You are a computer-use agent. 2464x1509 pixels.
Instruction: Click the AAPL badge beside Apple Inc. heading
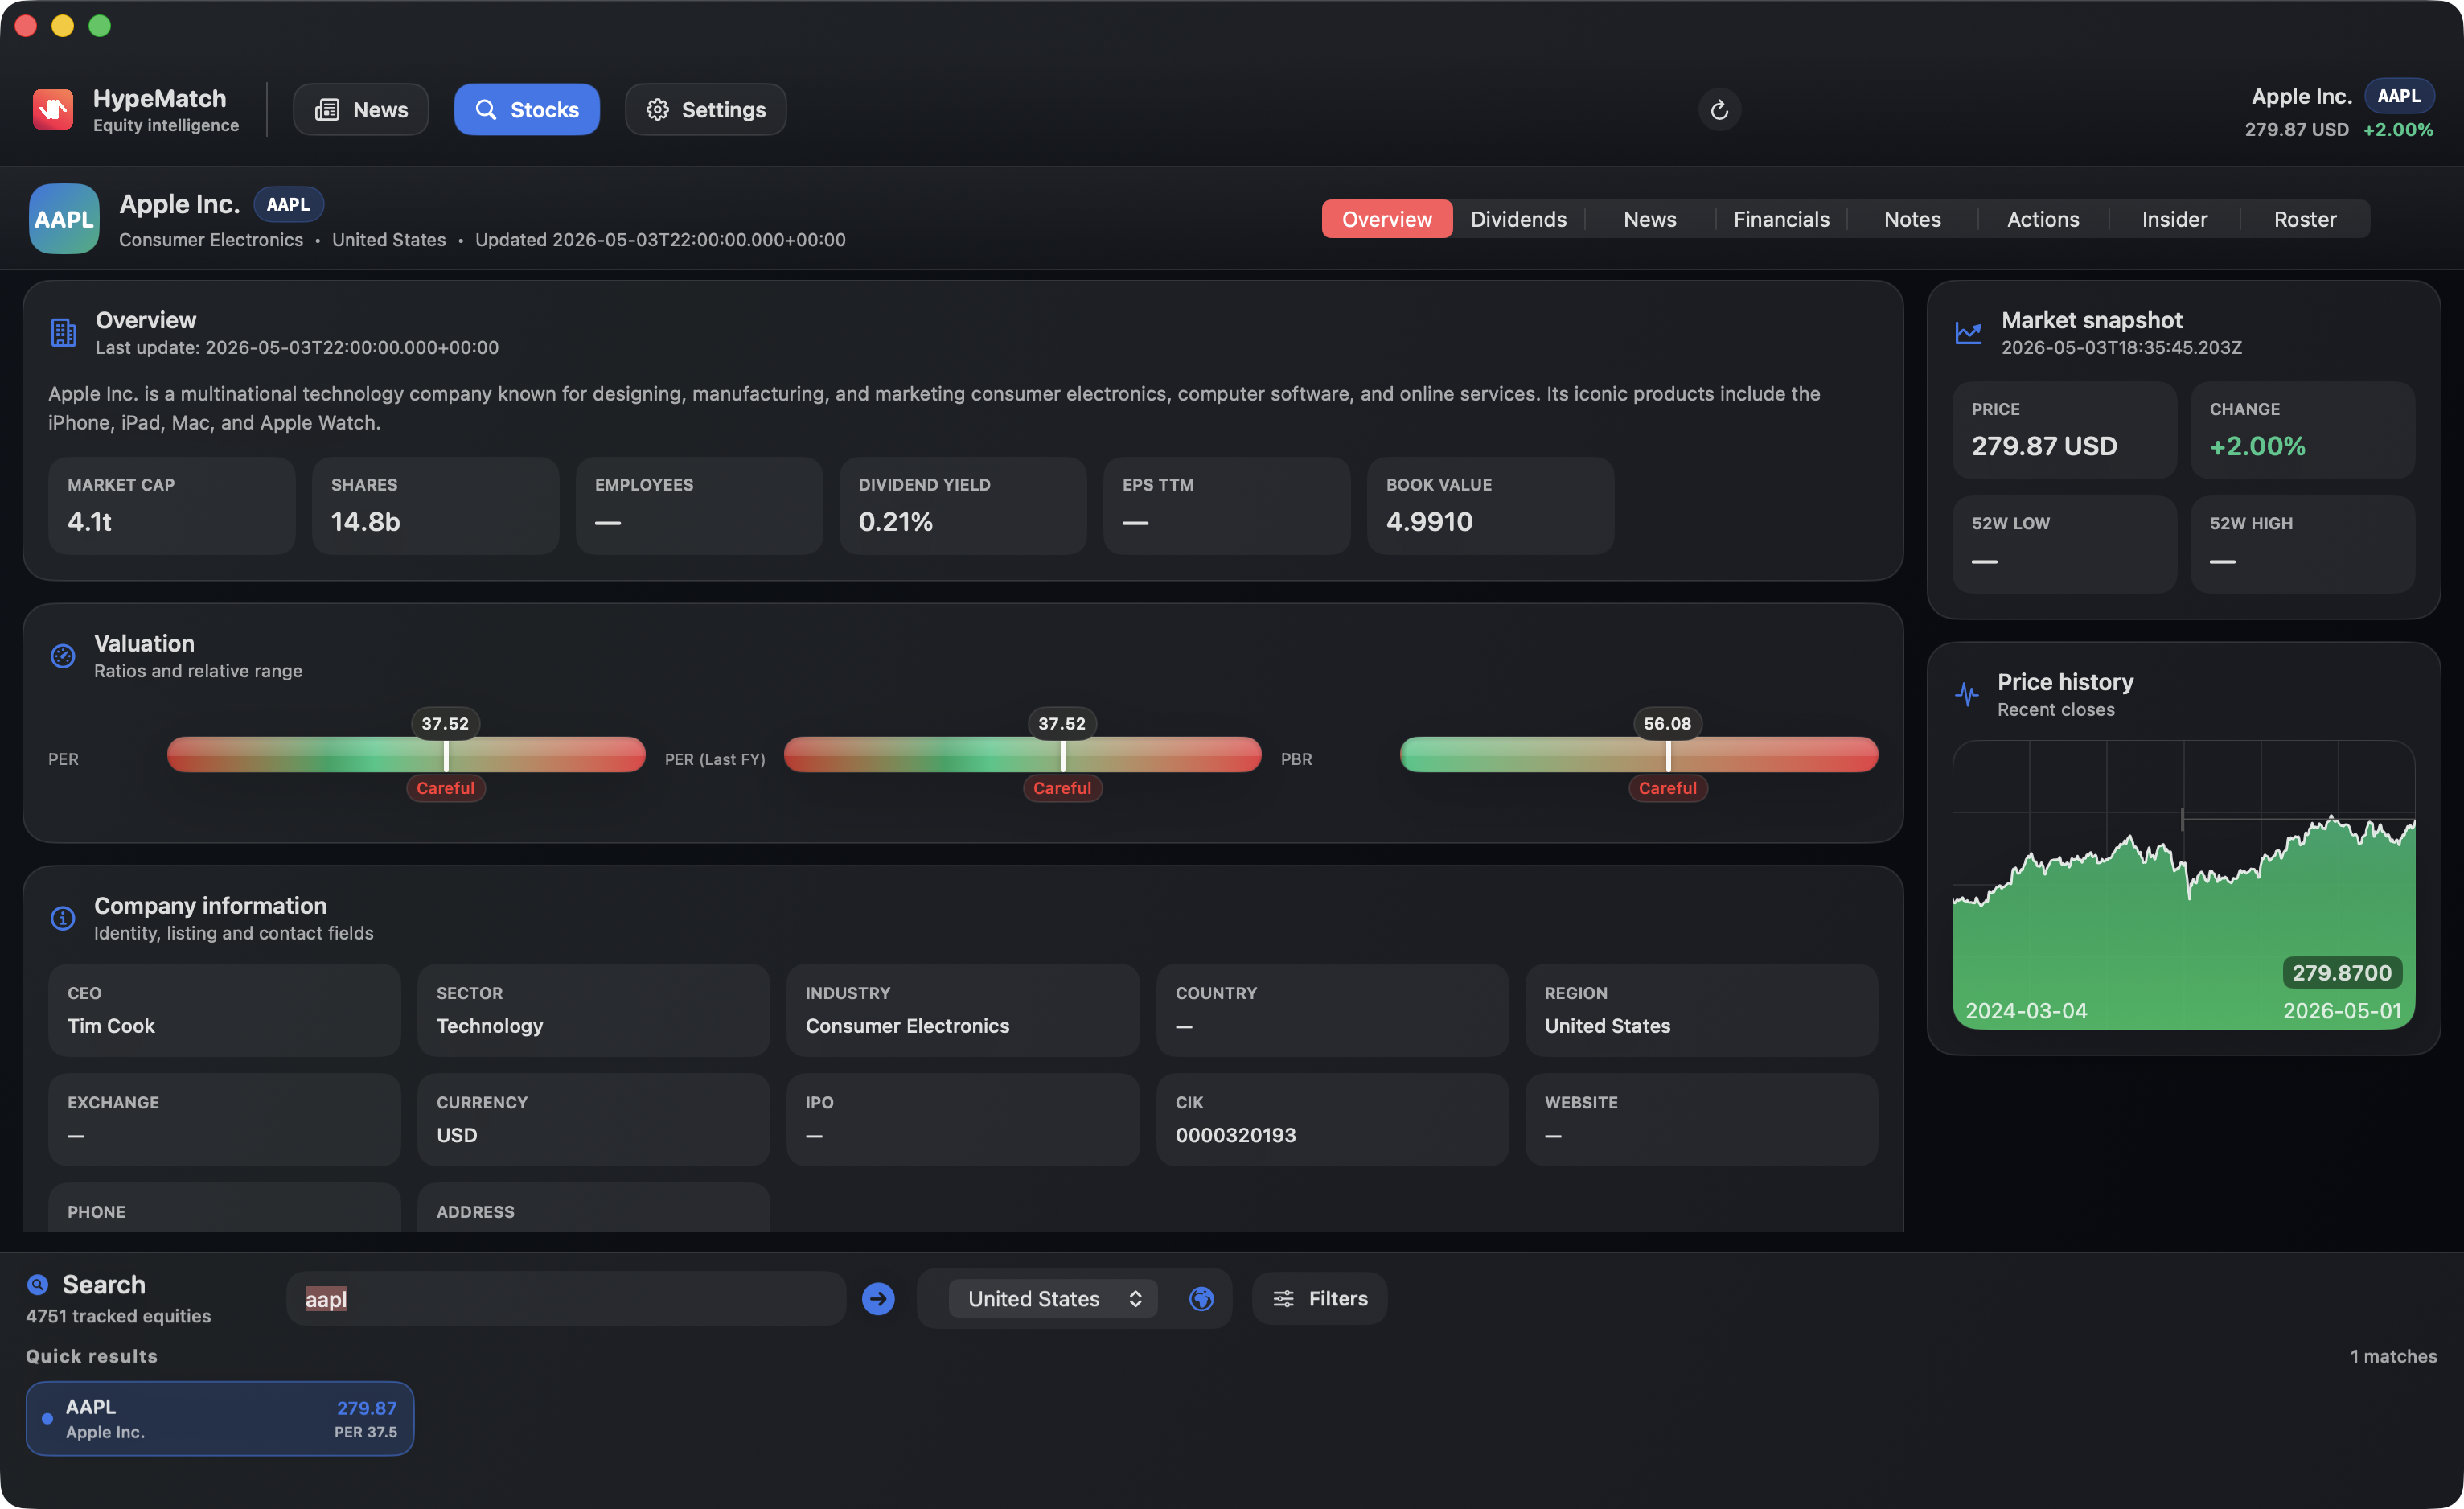pyautogui.click(x=288, y=204)
